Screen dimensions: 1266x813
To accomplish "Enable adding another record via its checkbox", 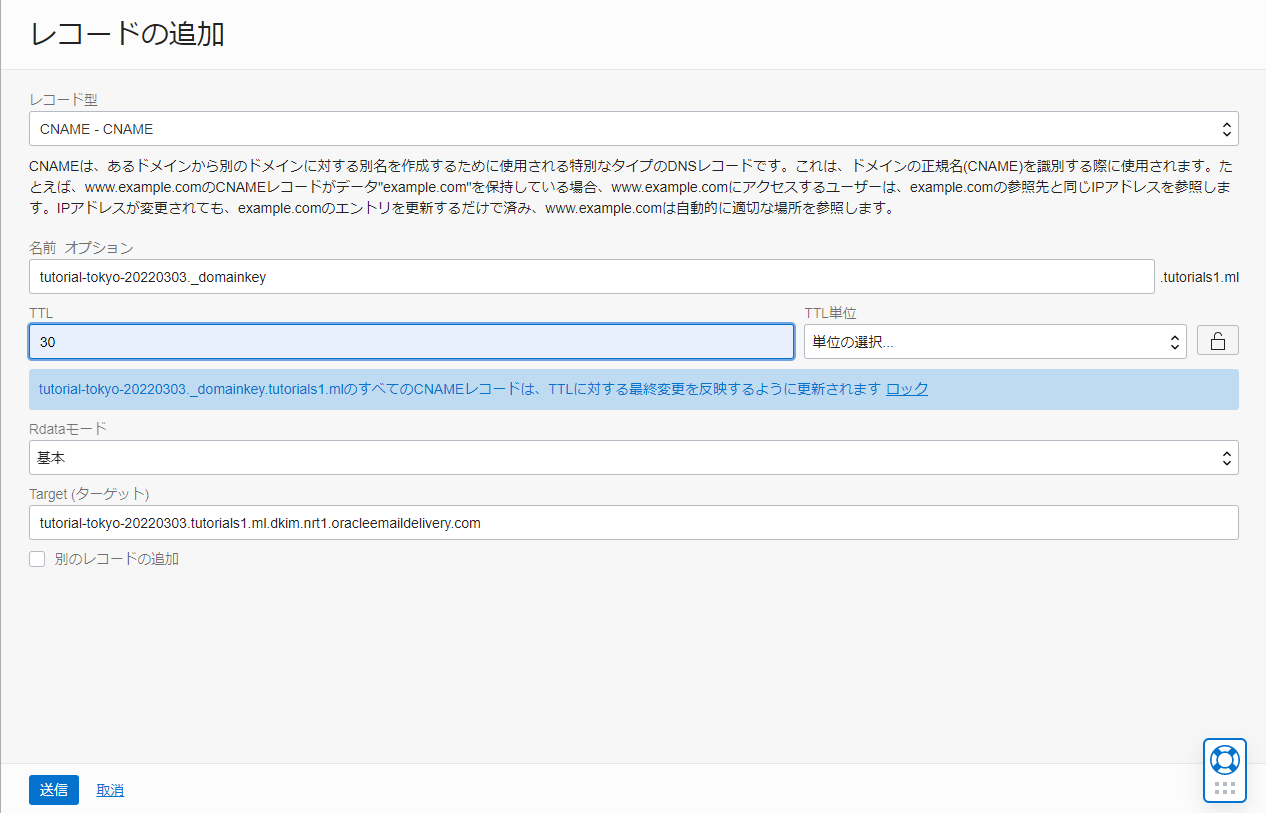I will (37, 559).
